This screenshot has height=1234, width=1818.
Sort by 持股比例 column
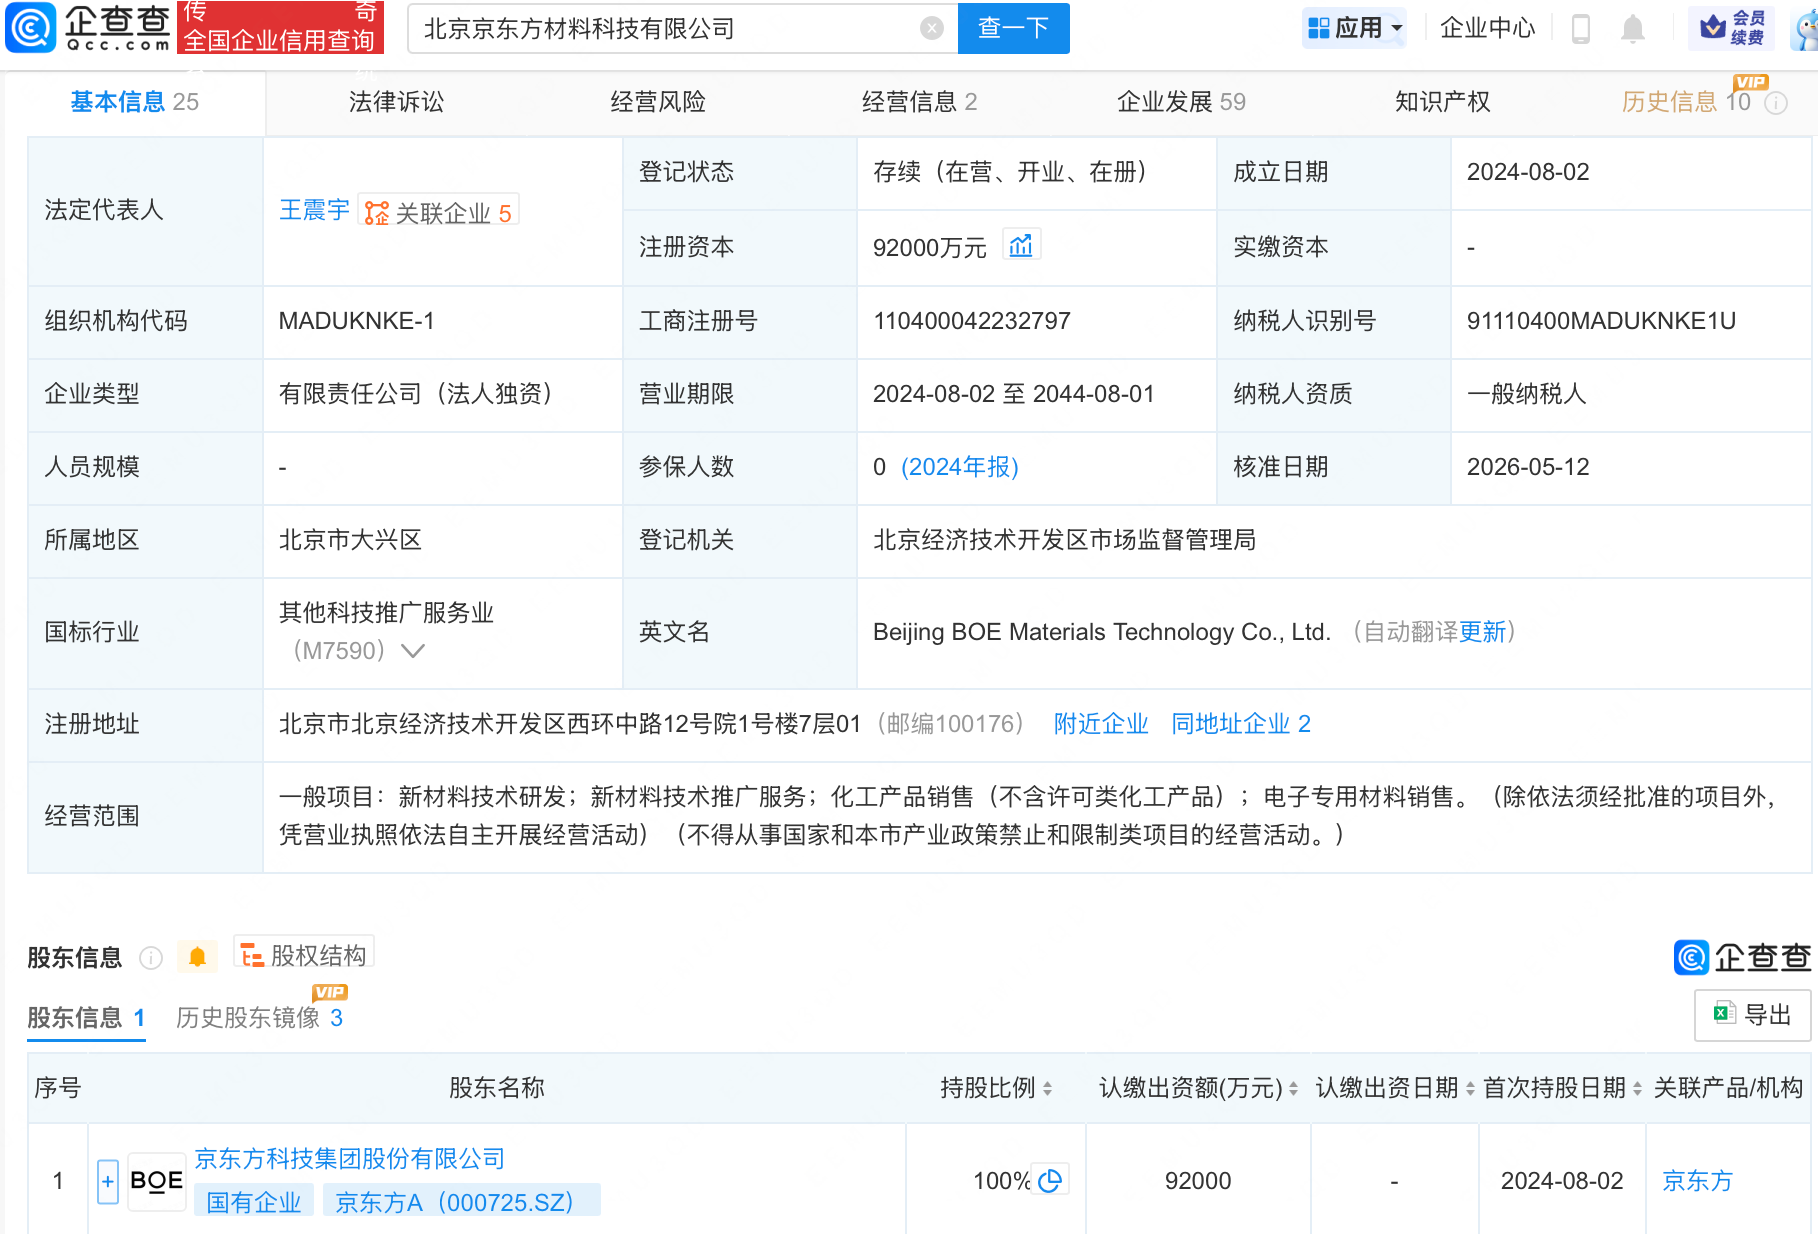pos(1047,1088)
